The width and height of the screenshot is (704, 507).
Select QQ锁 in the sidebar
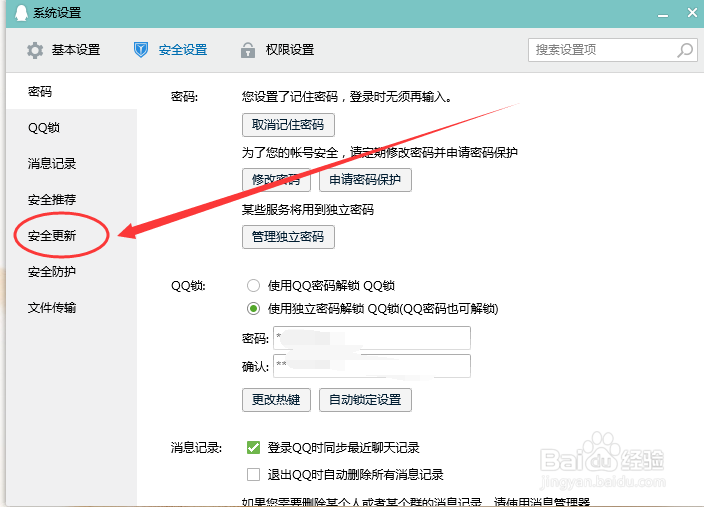pyautogui.click(x=71, y=128)
